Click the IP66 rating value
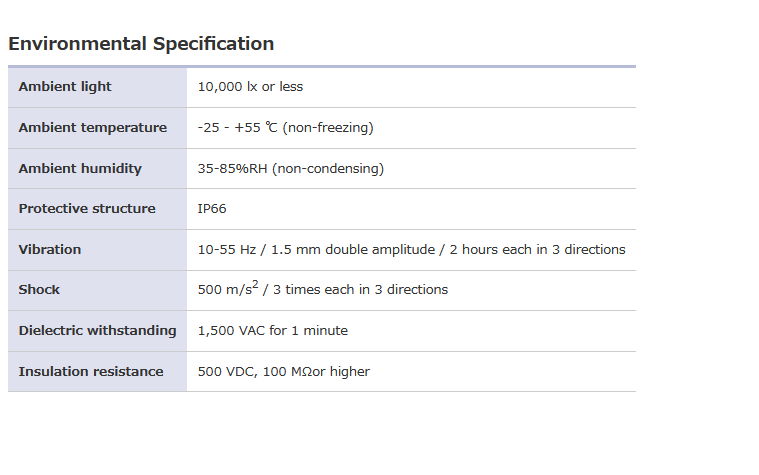 point(212,209)
